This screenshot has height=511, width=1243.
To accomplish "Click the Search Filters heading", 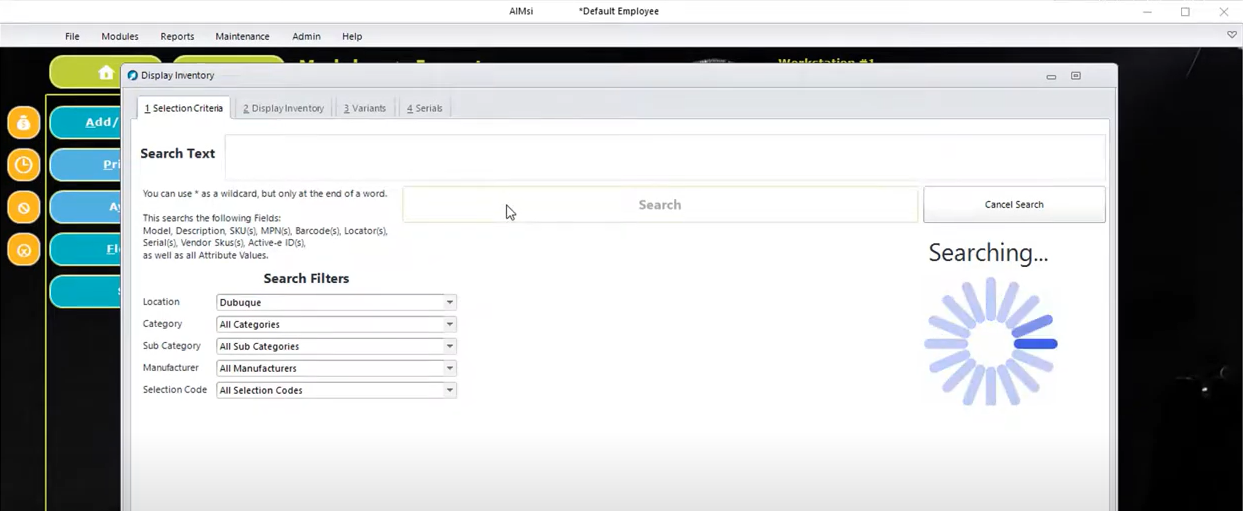I will (x=306, y=279).
